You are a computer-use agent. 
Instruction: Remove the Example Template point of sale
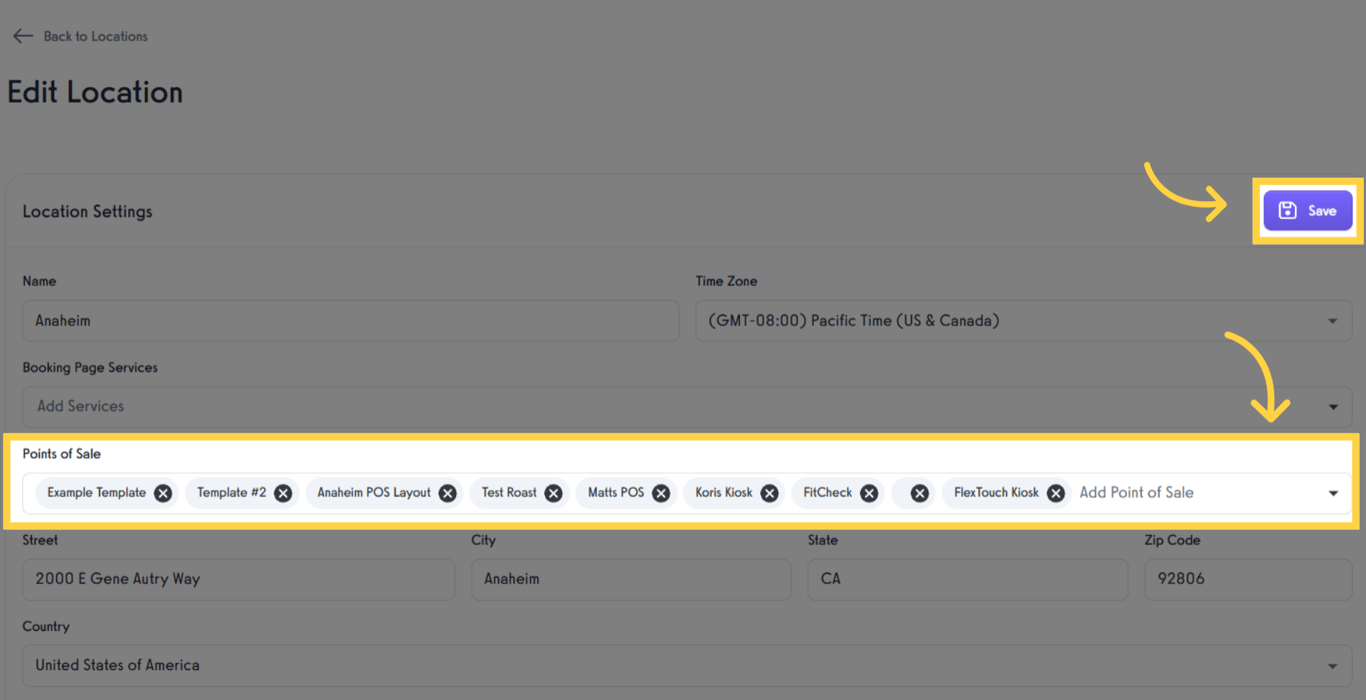[x=162, y=492]
